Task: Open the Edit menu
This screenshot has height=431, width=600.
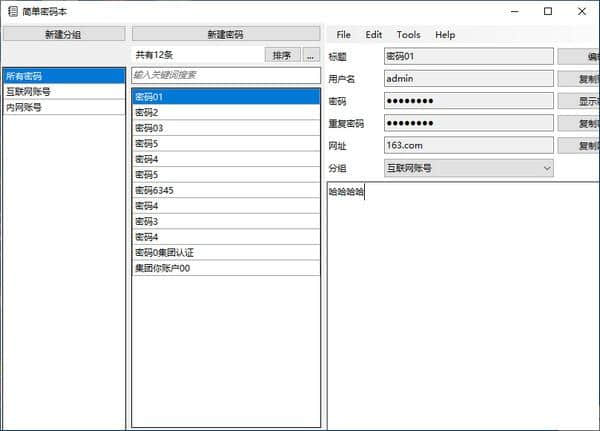Action: [374, 34]
